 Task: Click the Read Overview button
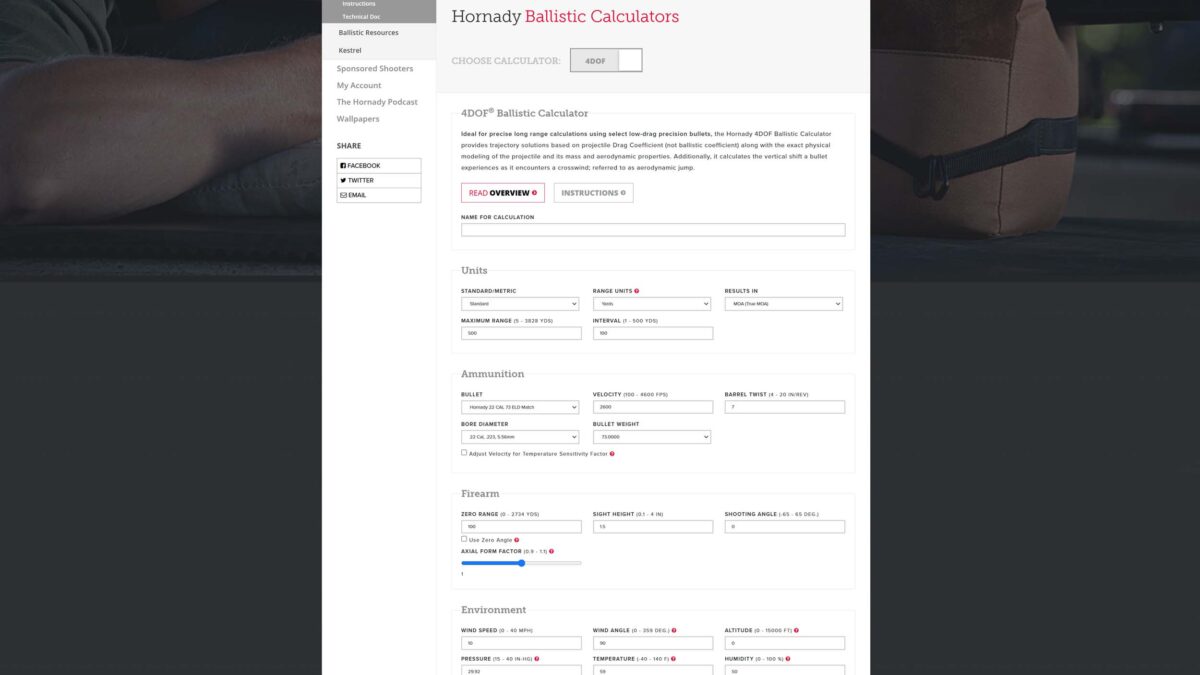pos(502,193)
